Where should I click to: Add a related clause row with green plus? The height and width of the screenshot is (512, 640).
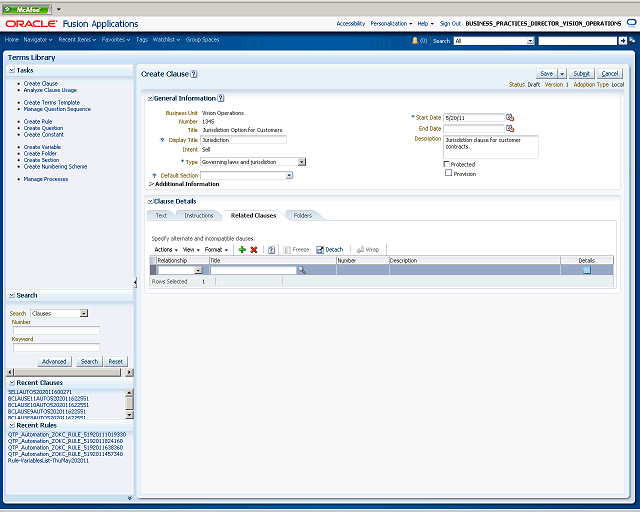pyautogui.click(x=242, y=249)
